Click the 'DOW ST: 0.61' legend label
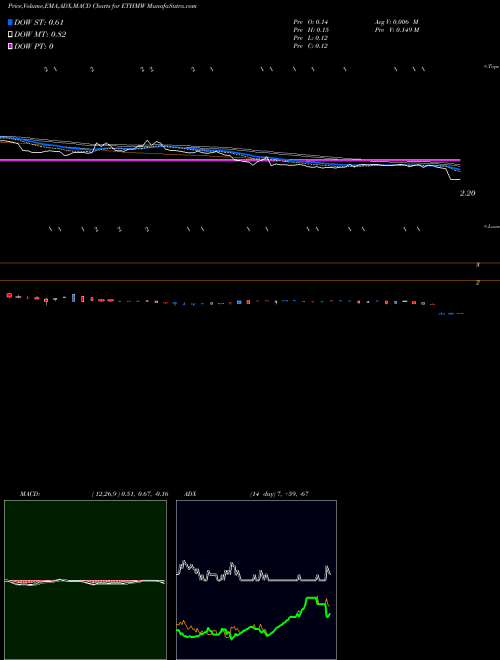Viewport: 500px width, 660px height. pyautogui.click(x=39, y=22)
